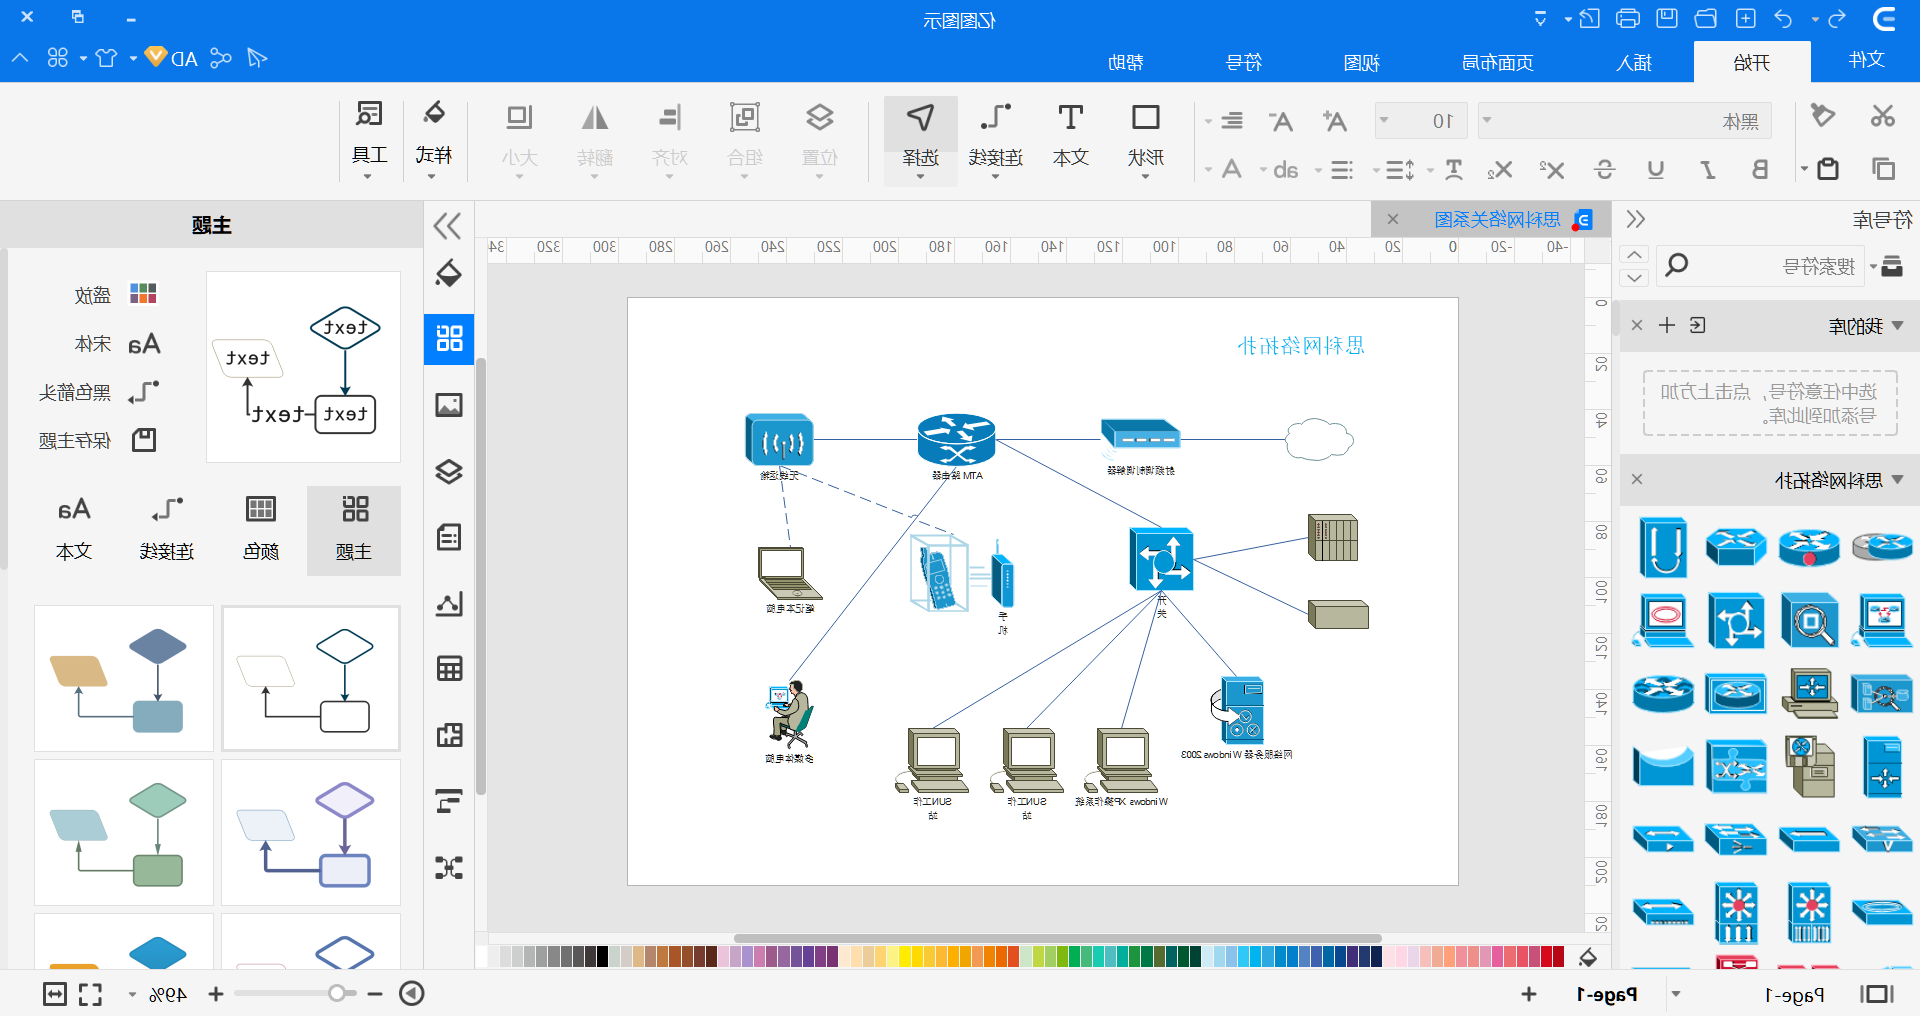Increase font size with A-plus icon

coord(1334,121)
